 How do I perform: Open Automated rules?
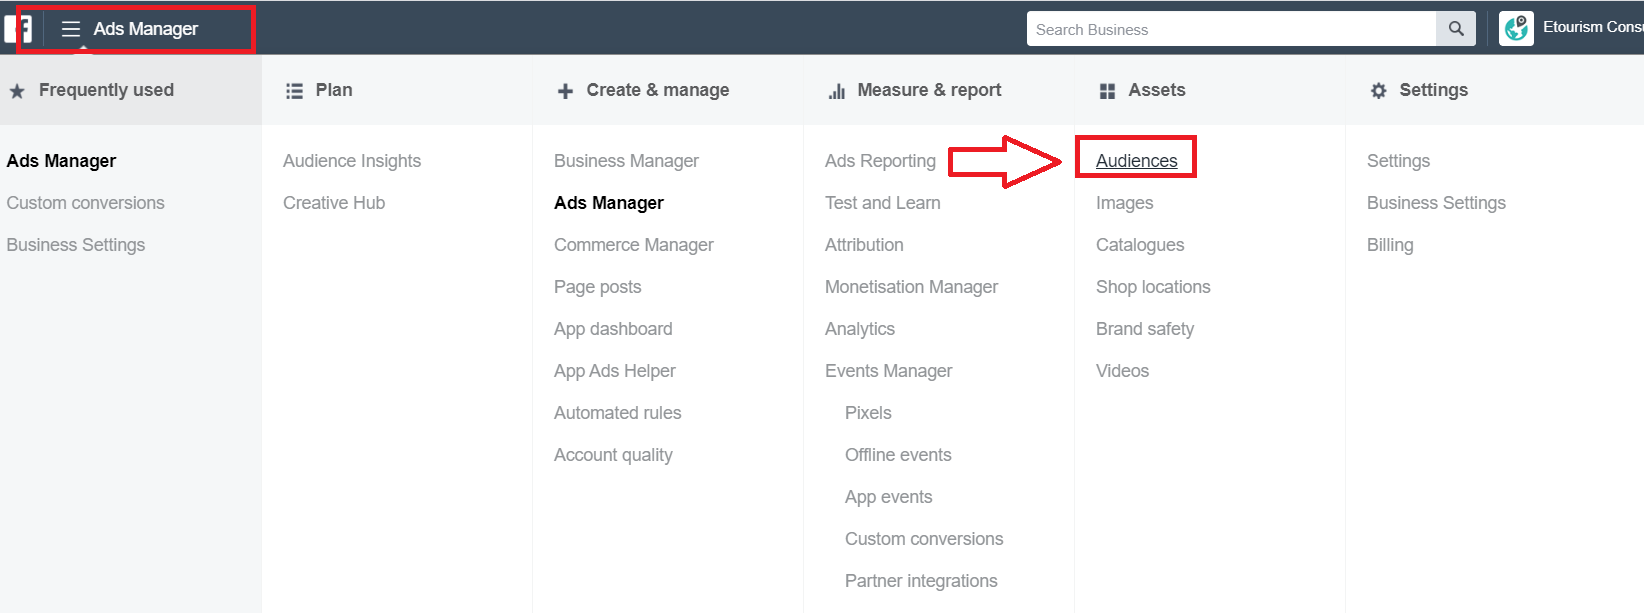[x=617, y=413]
